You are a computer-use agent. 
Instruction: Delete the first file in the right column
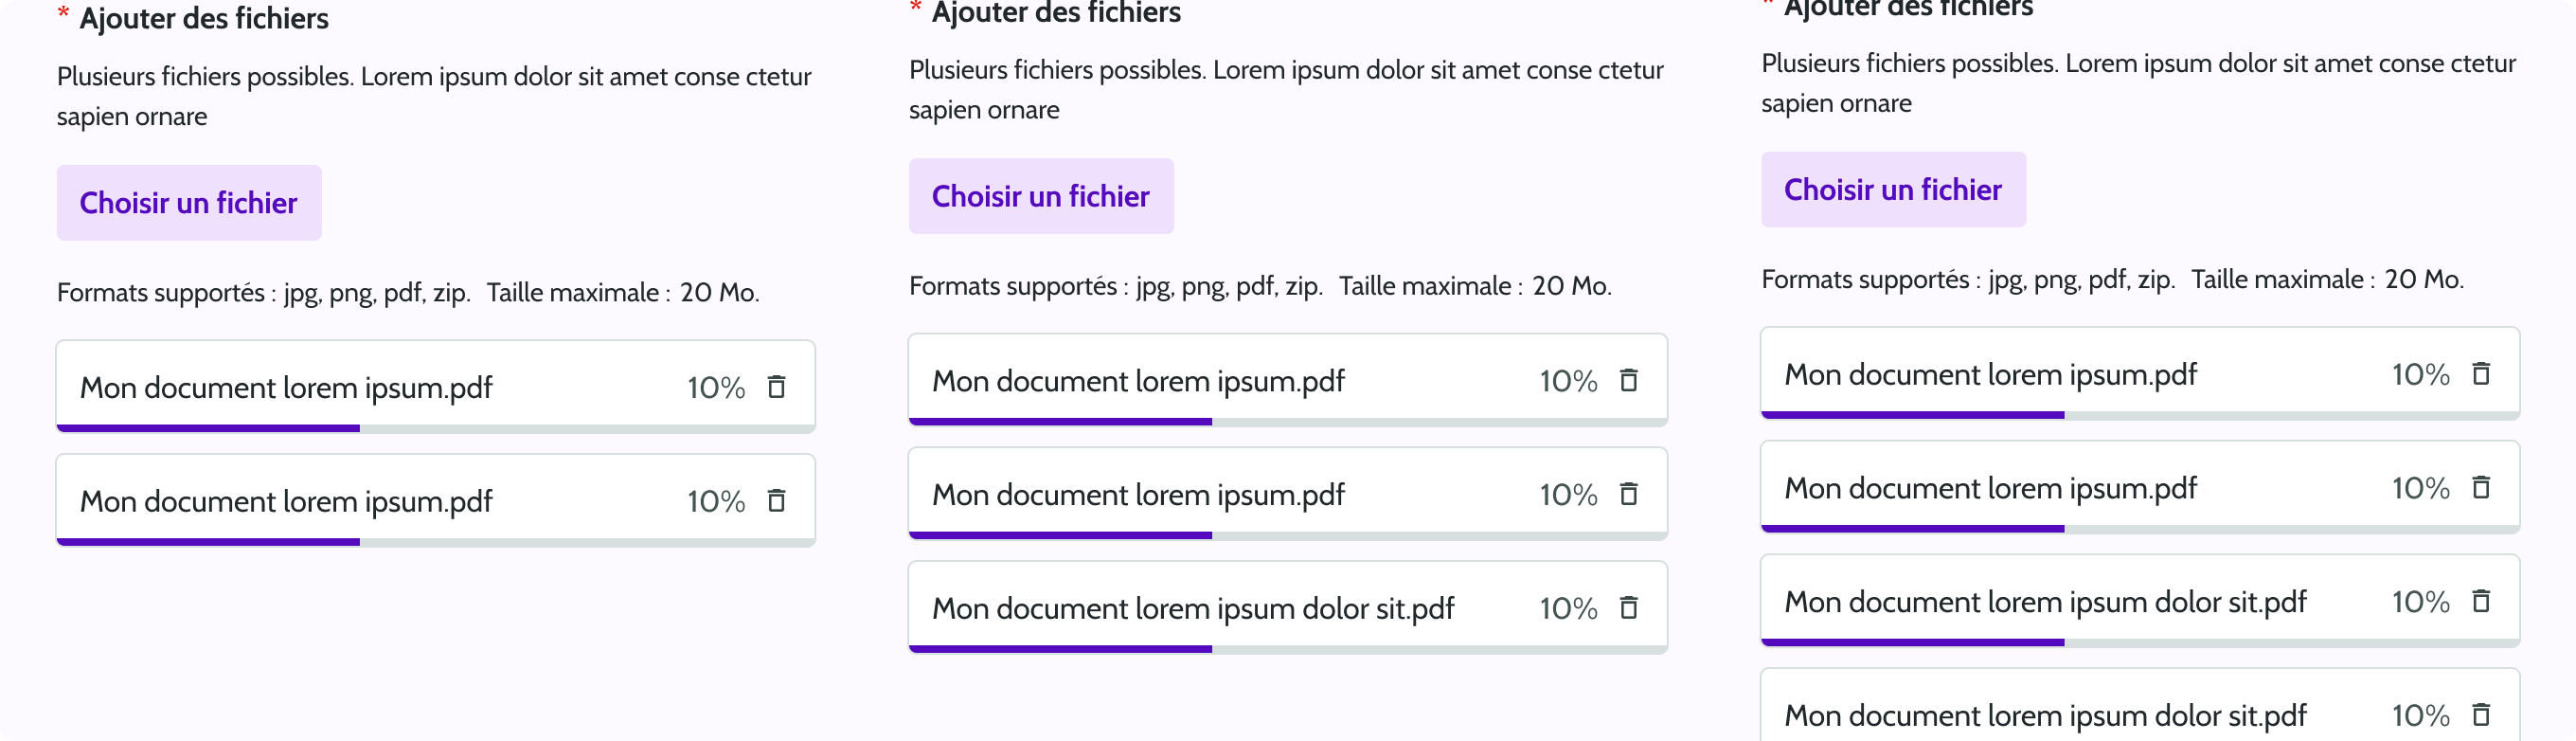(2483, 373)
